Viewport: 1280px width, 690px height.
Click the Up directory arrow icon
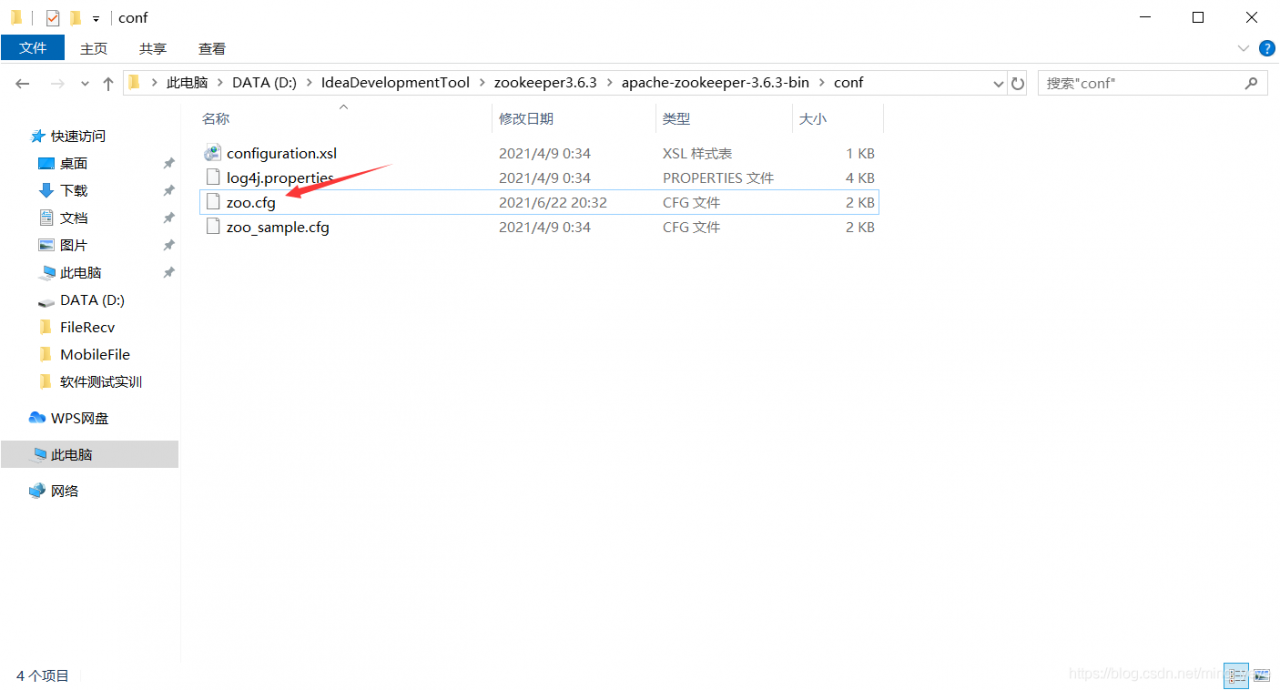click(x=108, y=84)
